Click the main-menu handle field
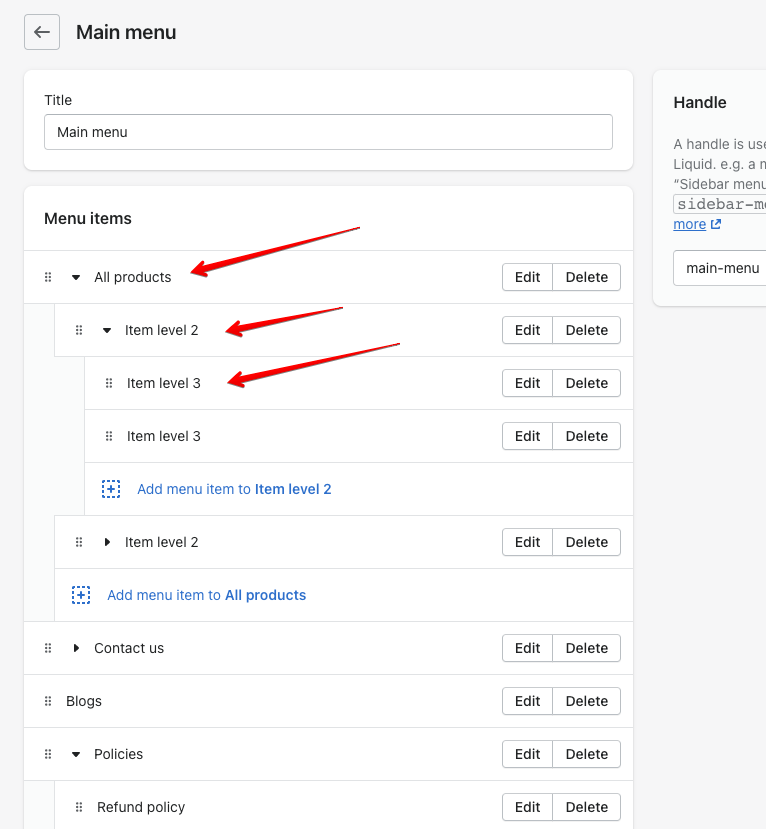 click(x=719, y=268)
